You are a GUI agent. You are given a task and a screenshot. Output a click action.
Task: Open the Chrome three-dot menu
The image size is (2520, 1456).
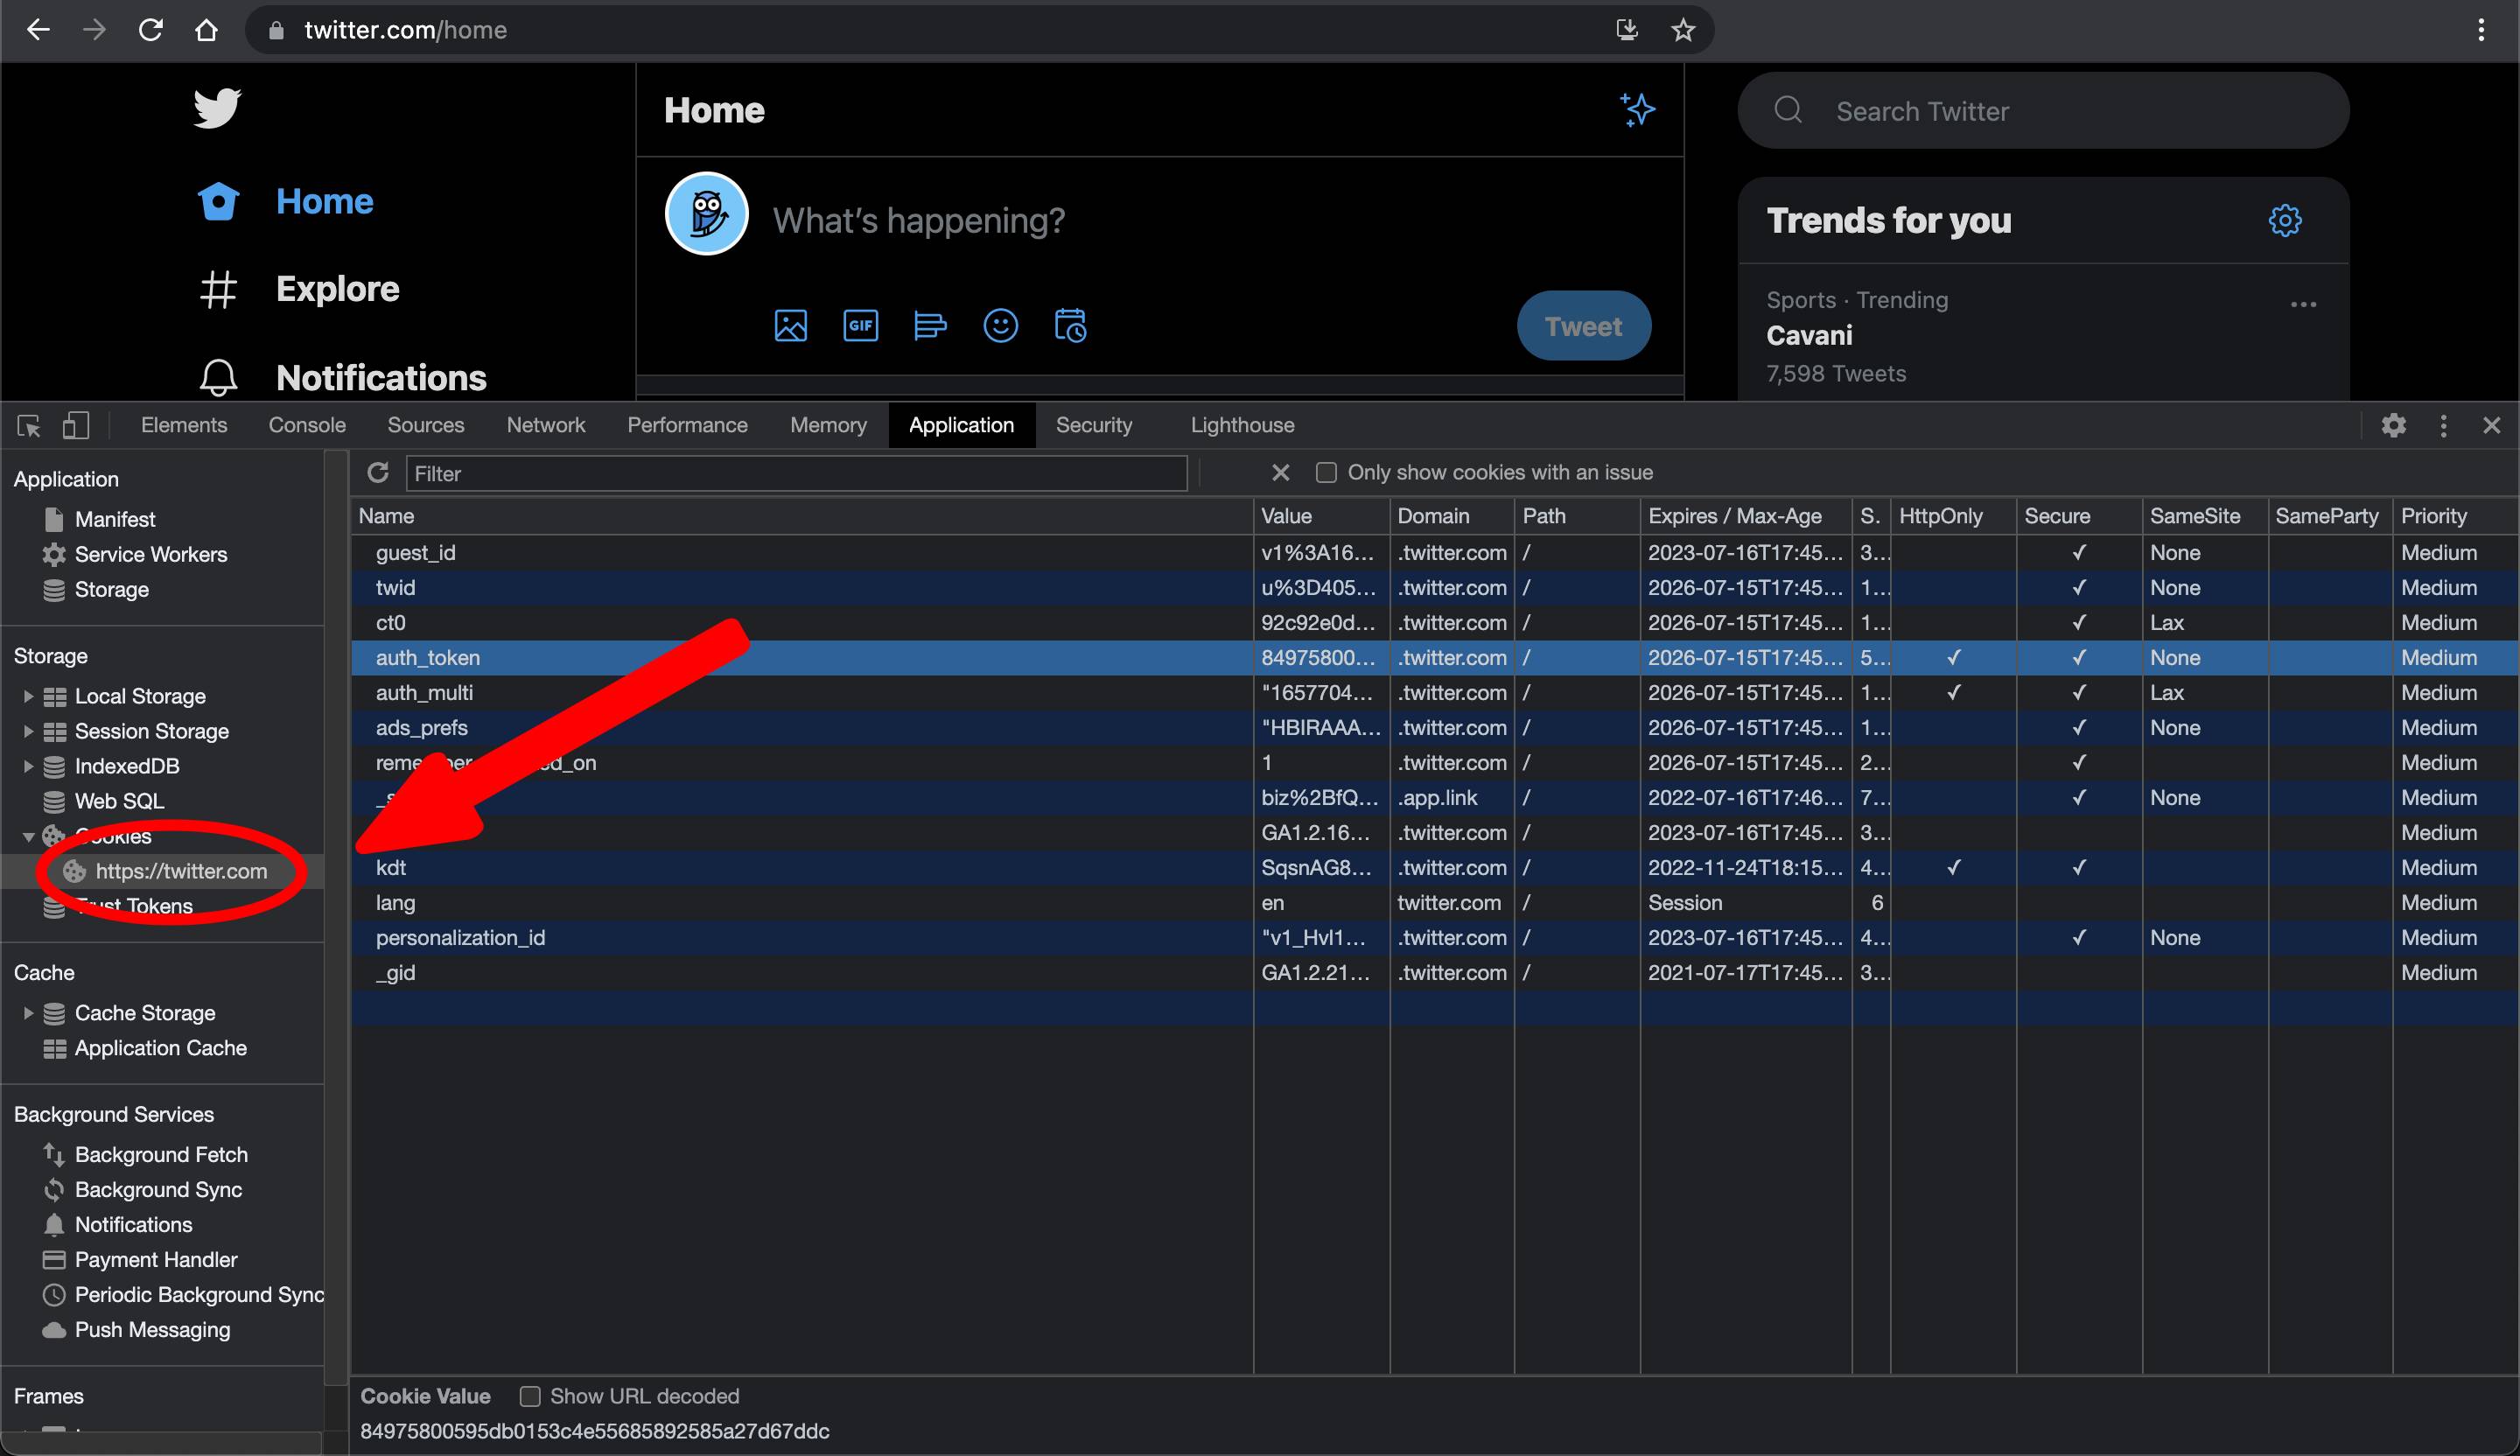click(2481, 30)
